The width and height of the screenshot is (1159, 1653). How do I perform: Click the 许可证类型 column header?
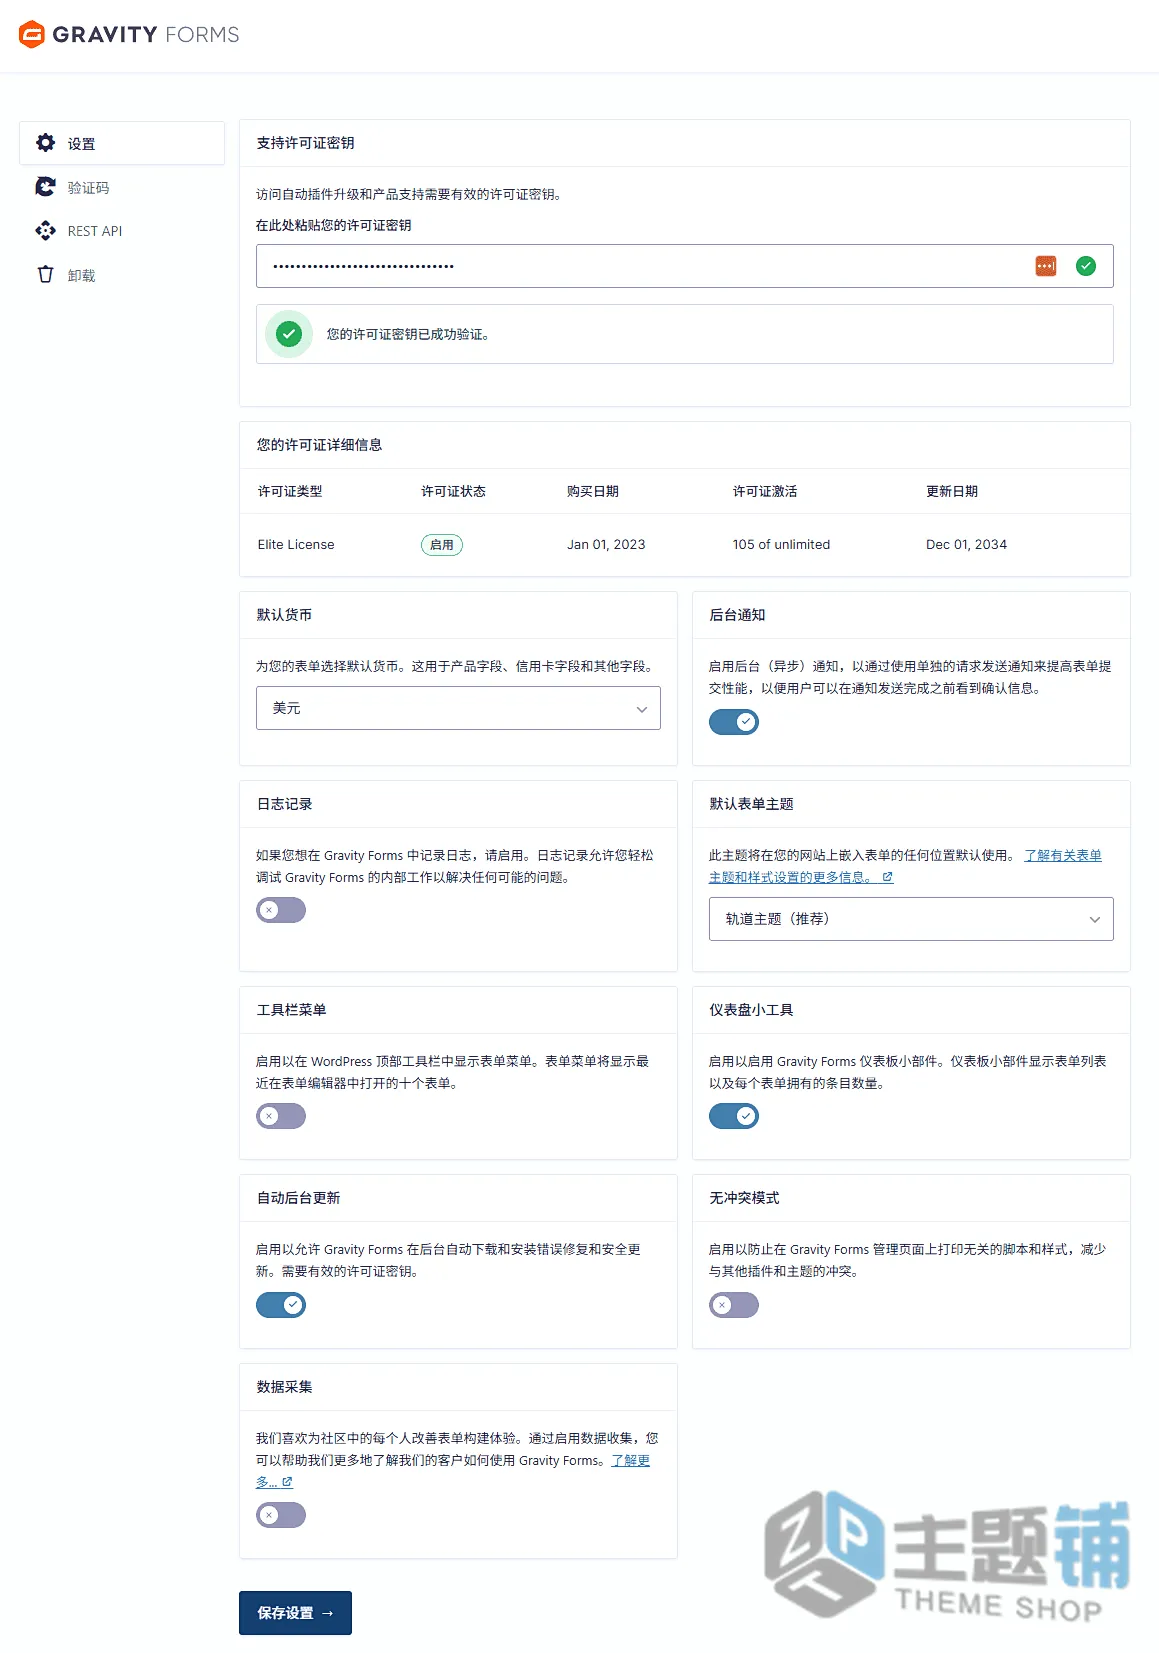[x=290, y=491]
